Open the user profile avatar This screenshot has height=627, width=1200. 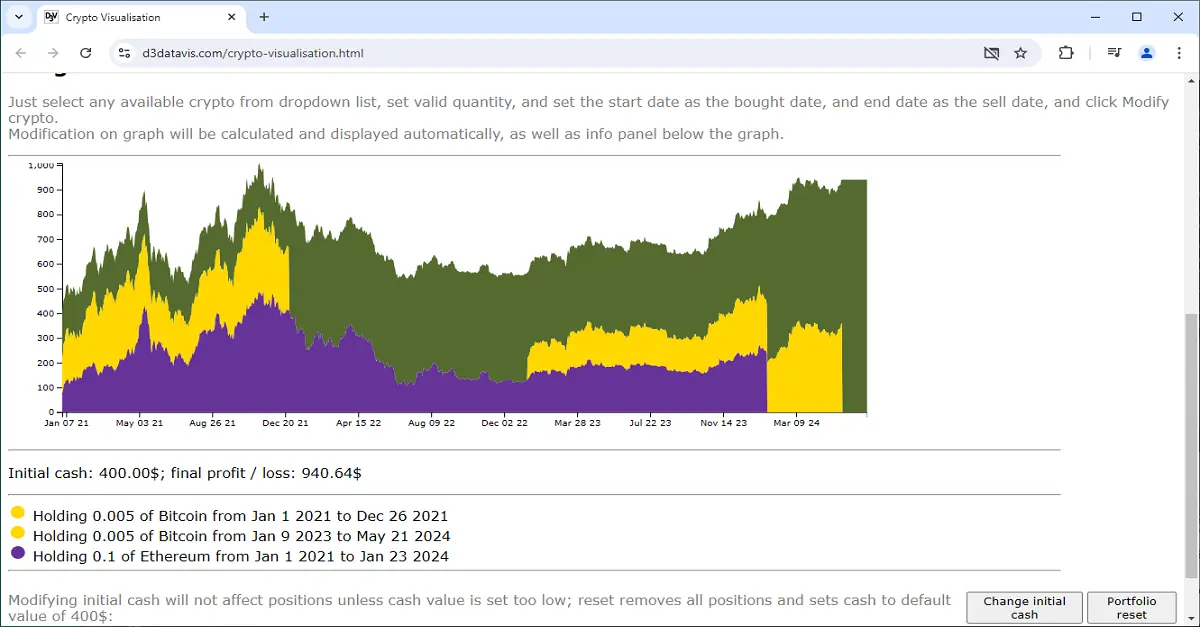[x=1147, y=53]
